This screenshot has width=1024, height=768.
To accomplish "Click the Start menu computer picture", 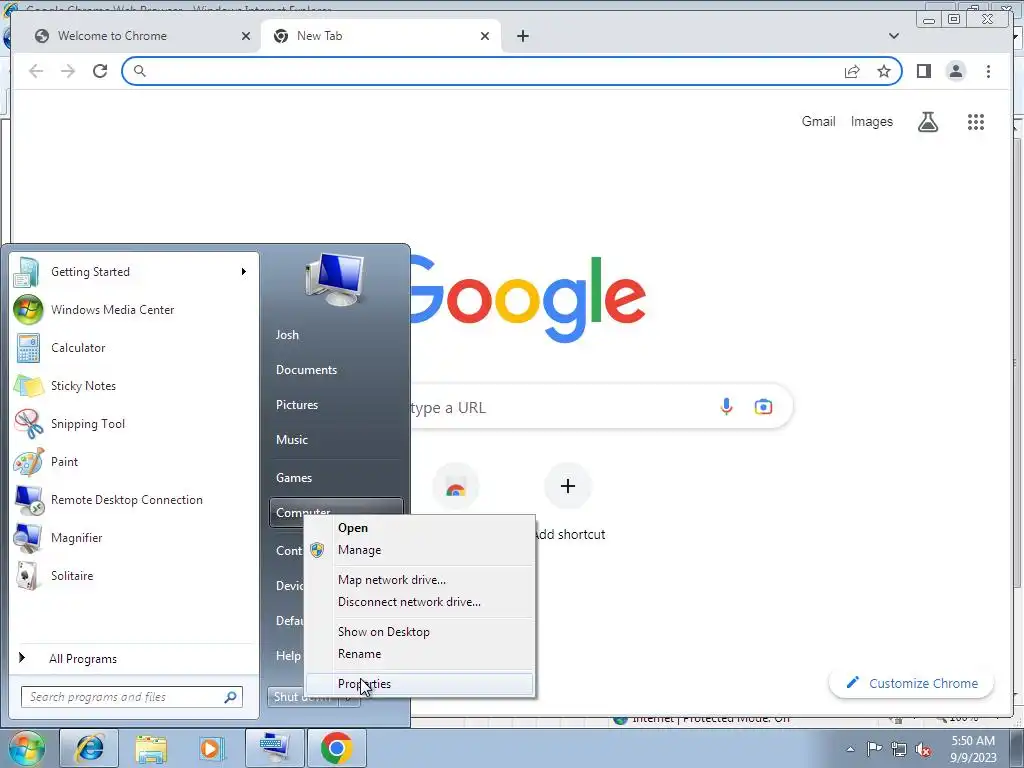I will (x=335, y=280).
